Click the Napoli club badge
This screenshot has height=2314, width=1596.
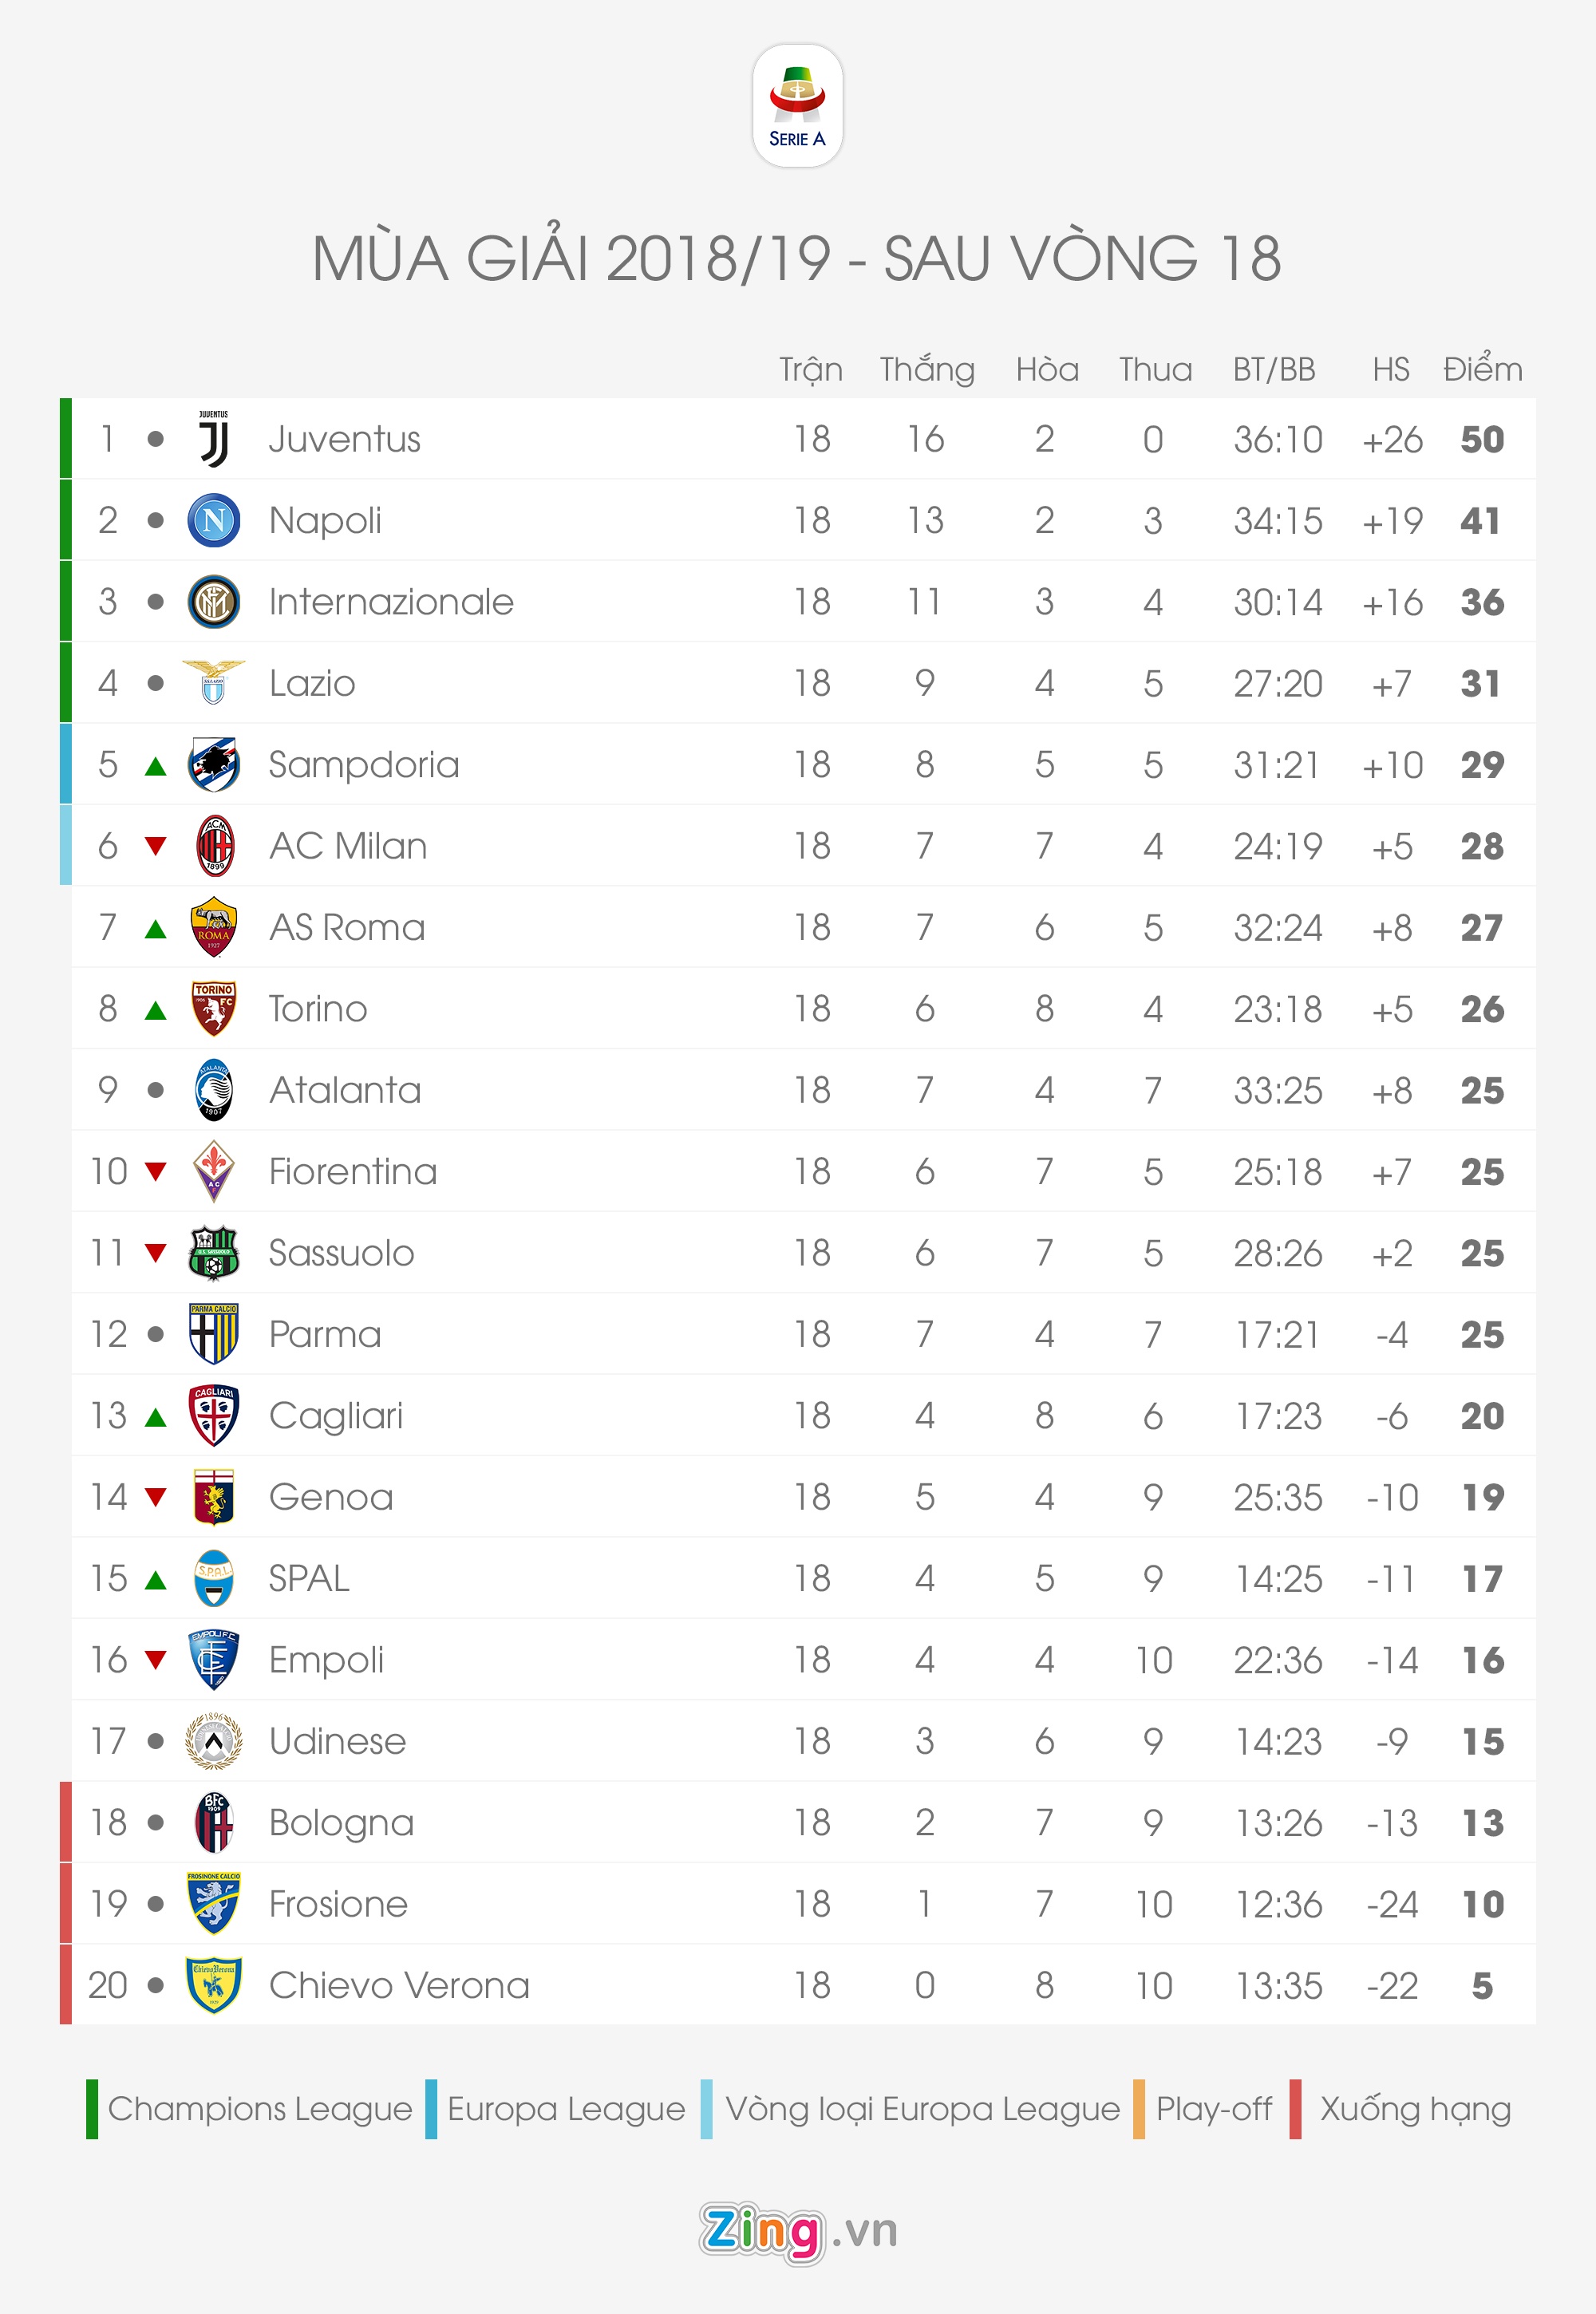[x=213, y=520]
